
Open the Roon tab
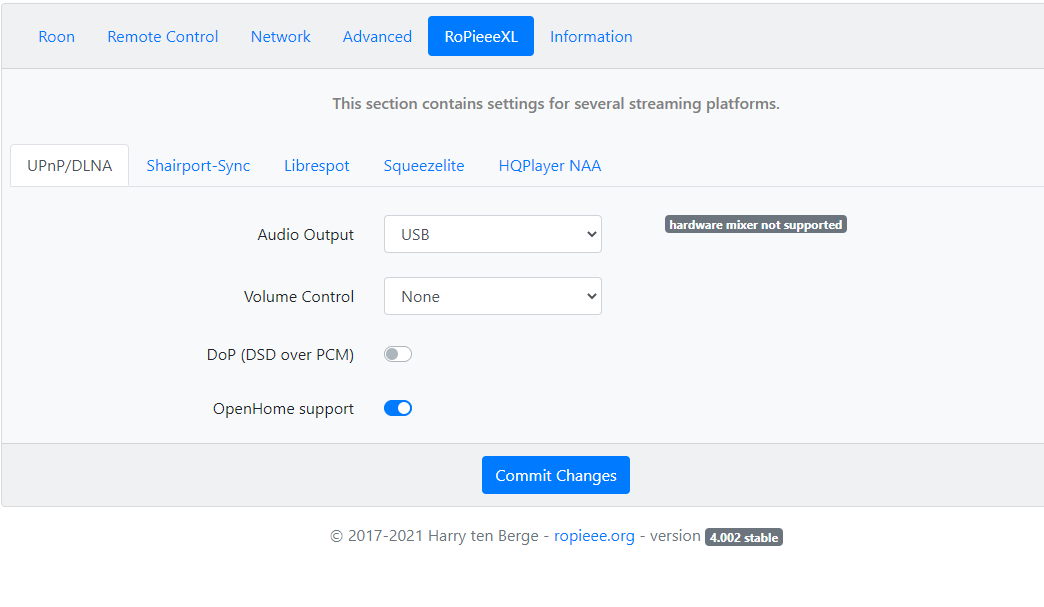[57, 37]
